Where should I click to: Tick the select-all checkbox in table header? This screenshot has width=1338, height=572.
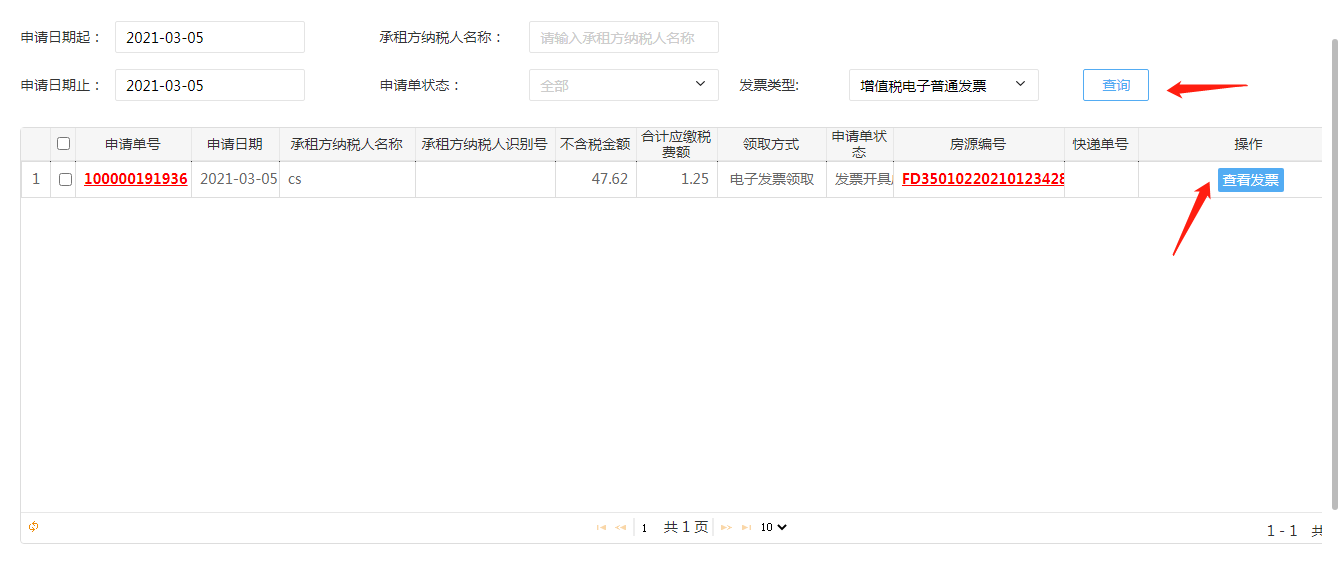click(64, 144)
